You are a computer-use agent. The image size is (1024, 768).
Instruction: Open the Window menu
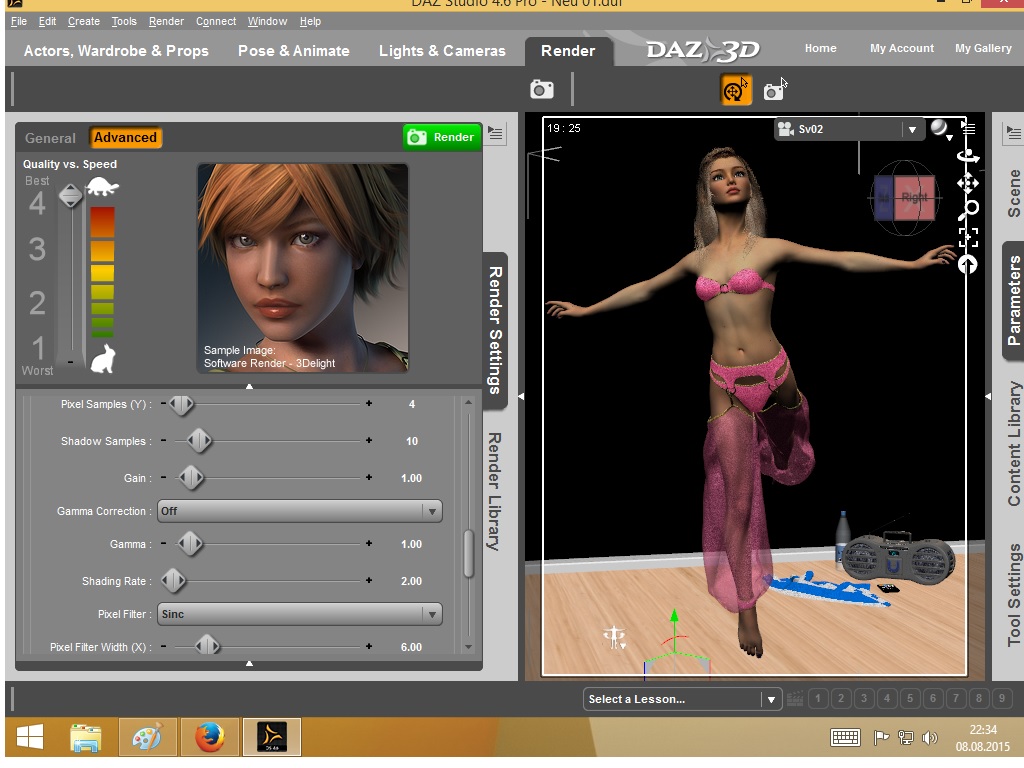(267, 22)
